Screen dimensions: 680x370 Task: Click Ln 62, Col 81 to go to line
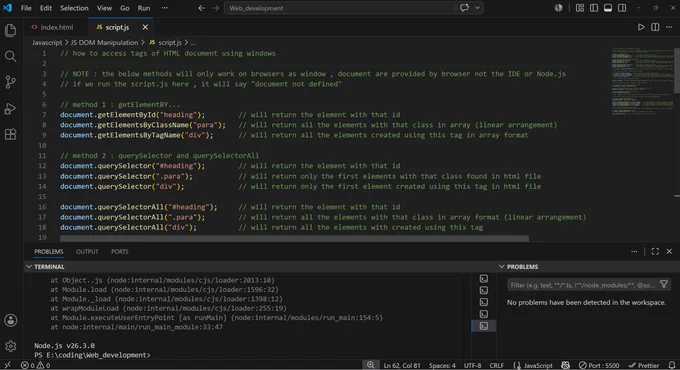(x=402, y=365)
